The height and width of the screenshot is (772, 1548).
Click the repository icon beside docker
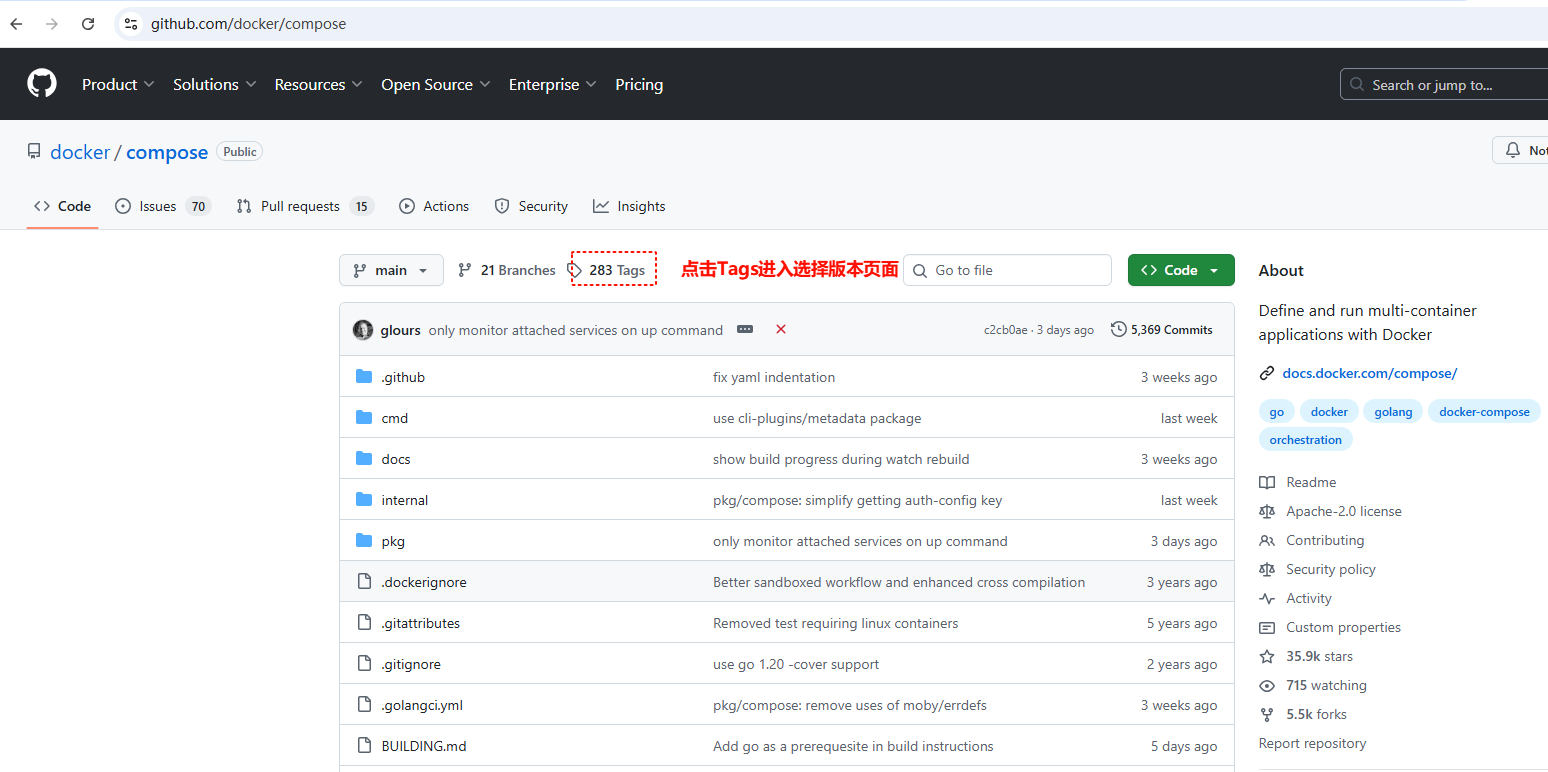coord(34,152)
